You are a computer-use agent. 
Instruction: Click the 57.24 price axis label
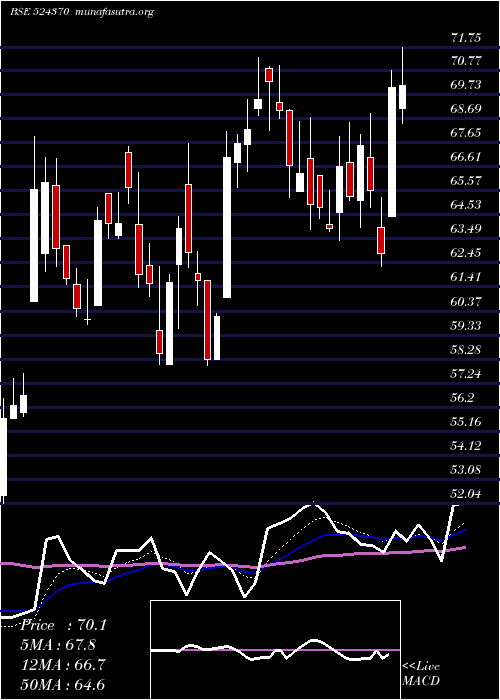coord(466,374)
